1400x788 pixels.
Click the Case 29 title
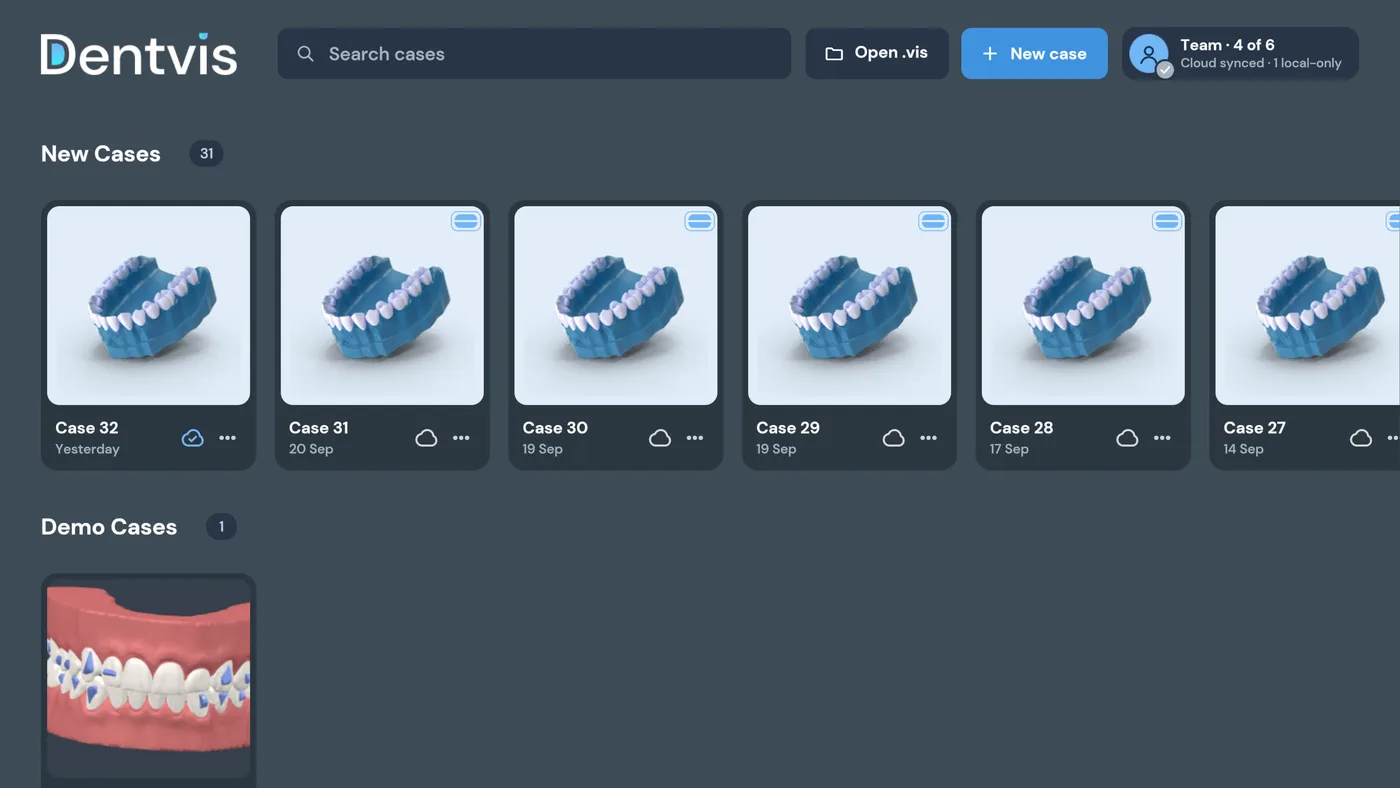tap(788, 427)
